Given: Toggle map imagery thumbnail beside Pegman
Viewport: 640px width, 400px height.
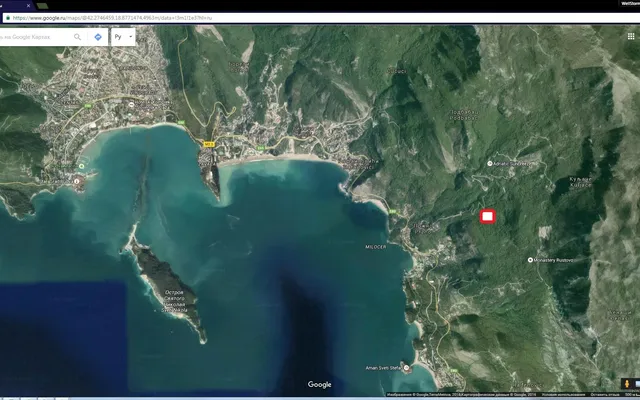Looking at the screenshot, I should click(637, 384).
